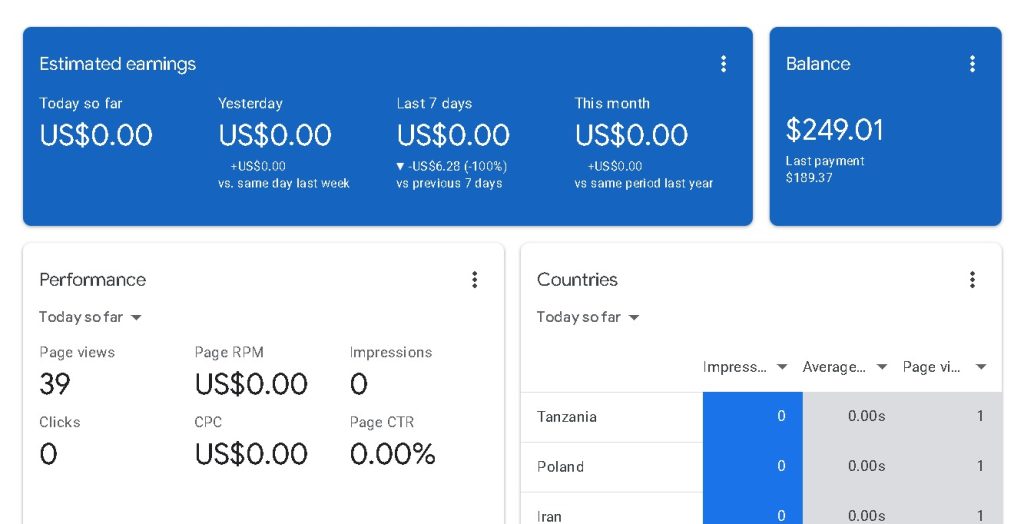Image resolution: width=1024 pixels, height=524 pixels.
Task: Click the This month earnings figure
Action: (x=631, y=135)
